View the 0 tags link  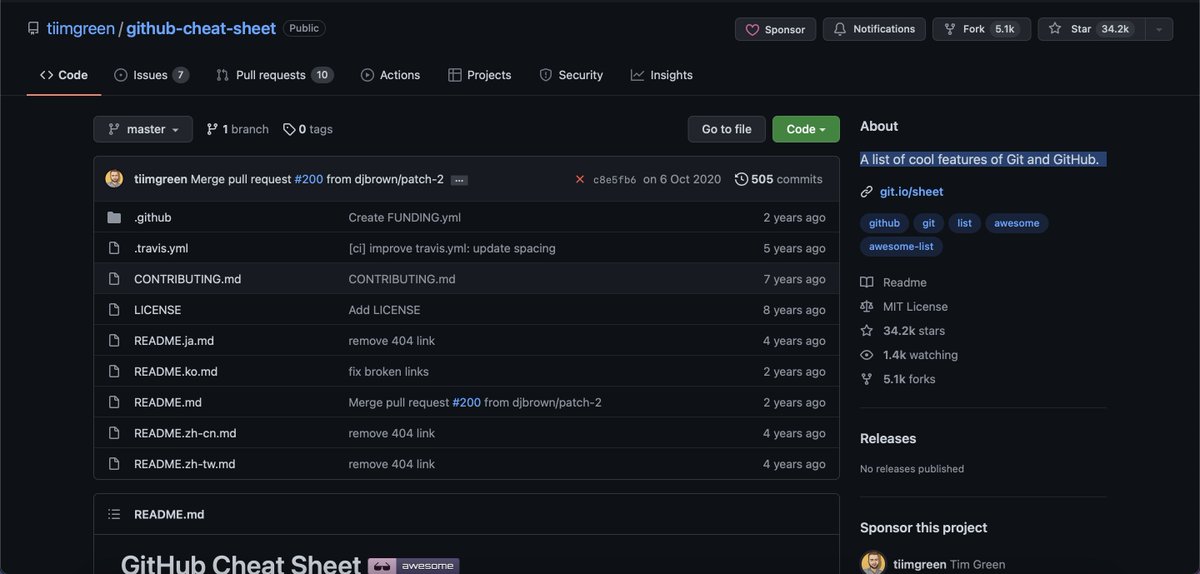(x=308, y=129)
